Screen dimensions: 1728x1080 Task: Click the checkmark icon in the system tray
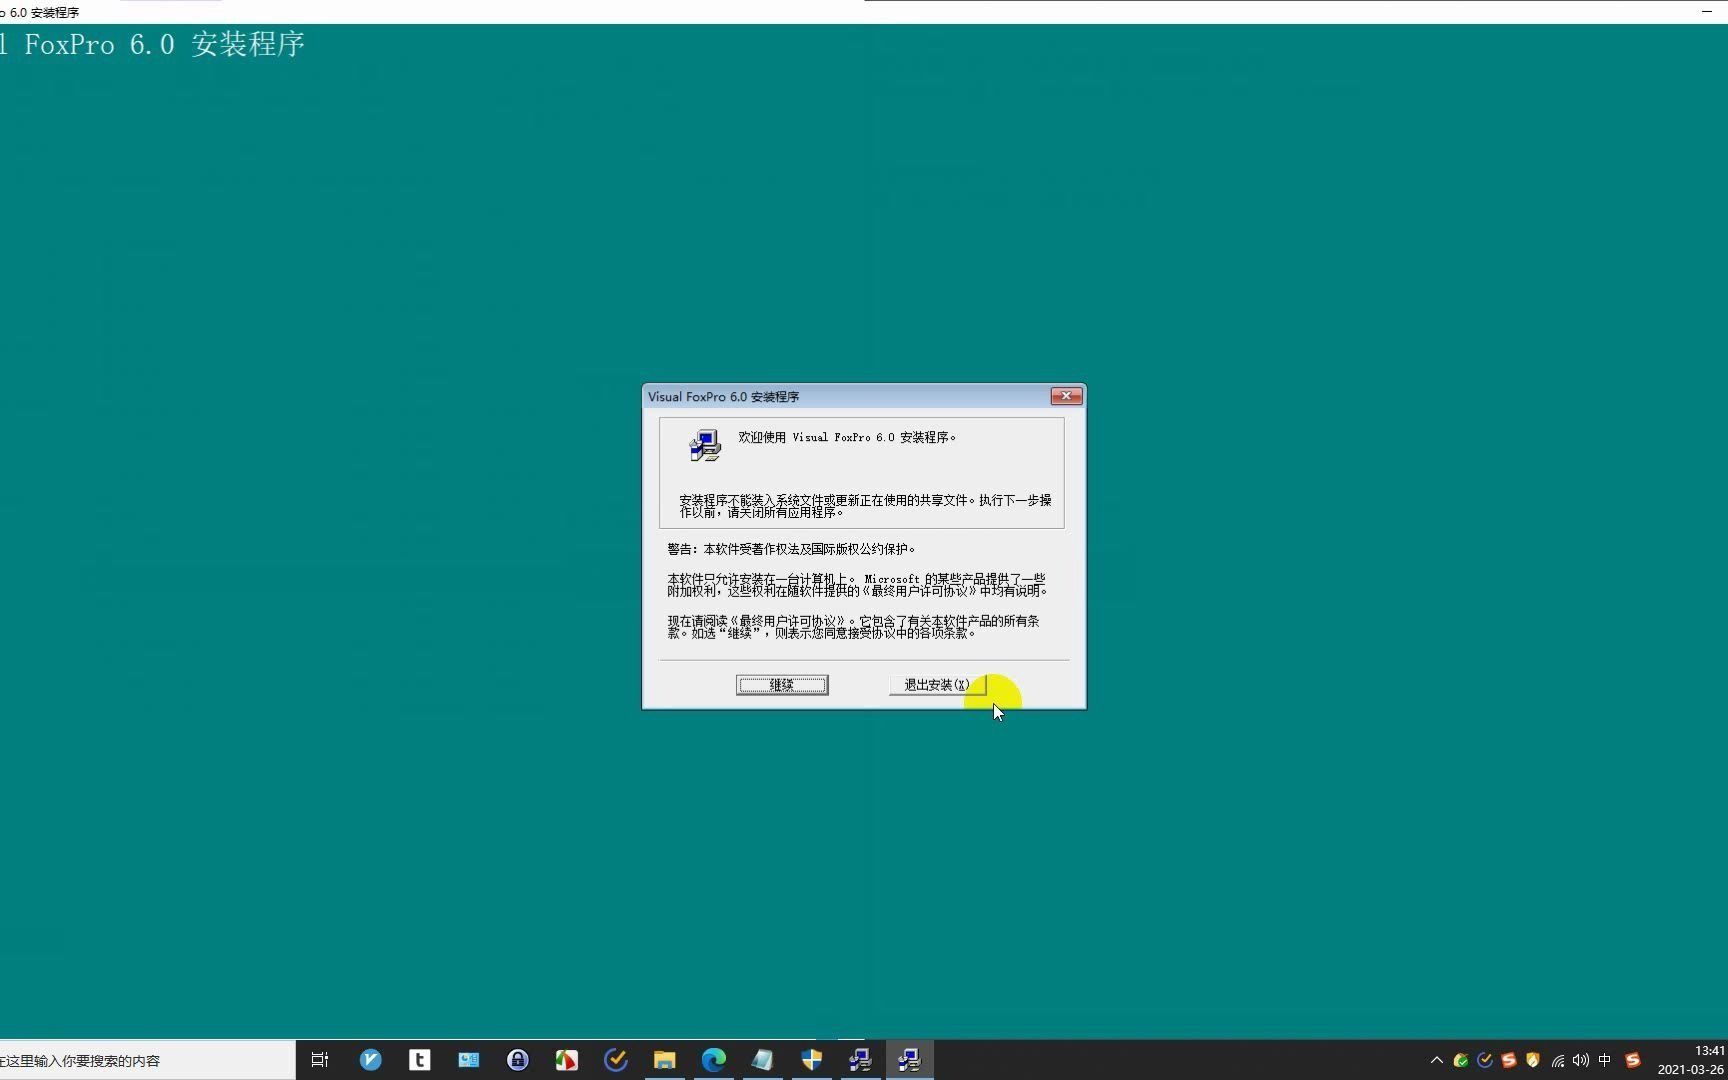[x=1485, y=1060]
